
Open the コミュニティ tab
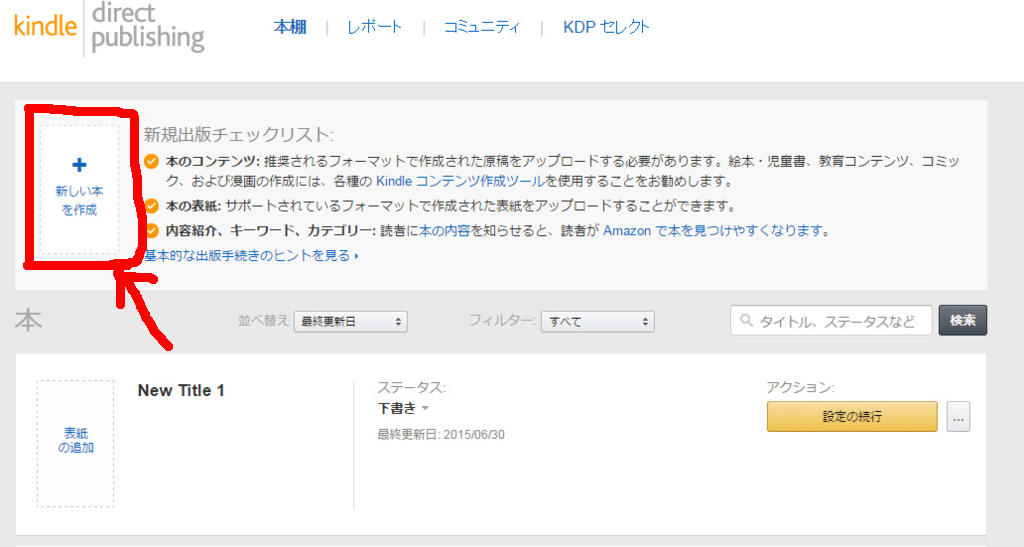click(482, 27)
